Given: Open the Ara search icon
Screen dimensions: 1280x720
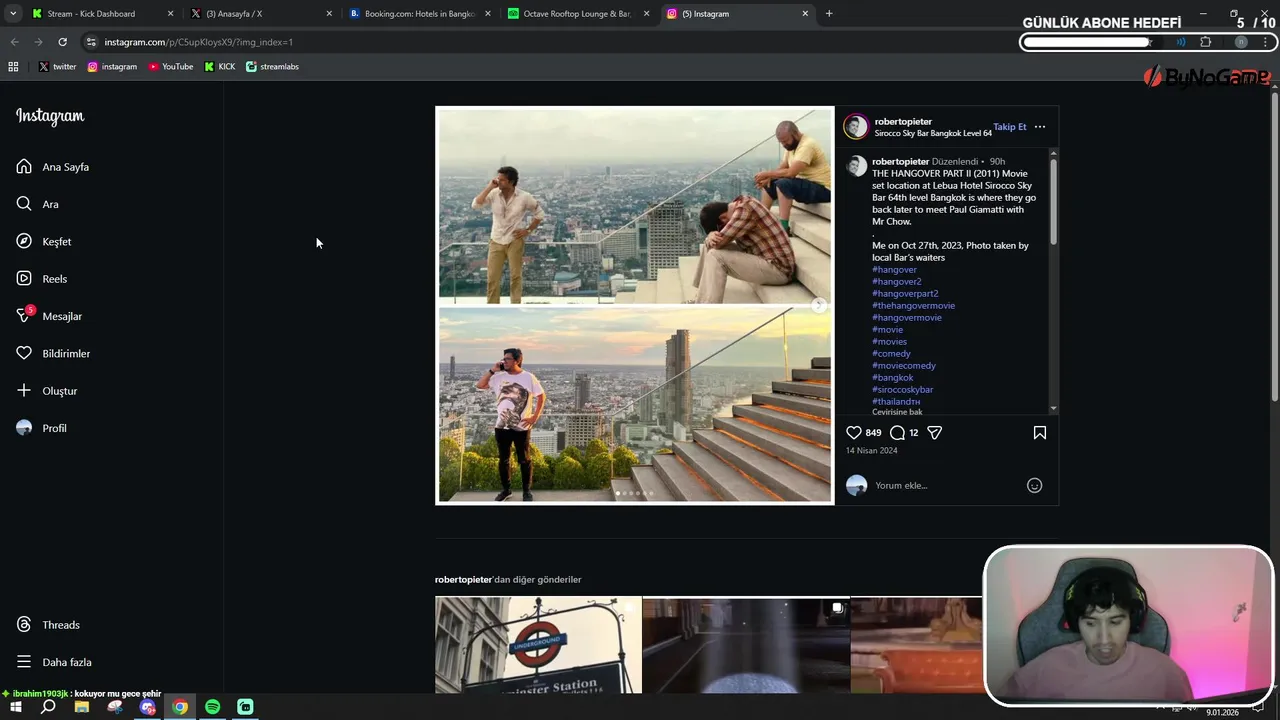Looking at the screenshot, I should (24, 204).
